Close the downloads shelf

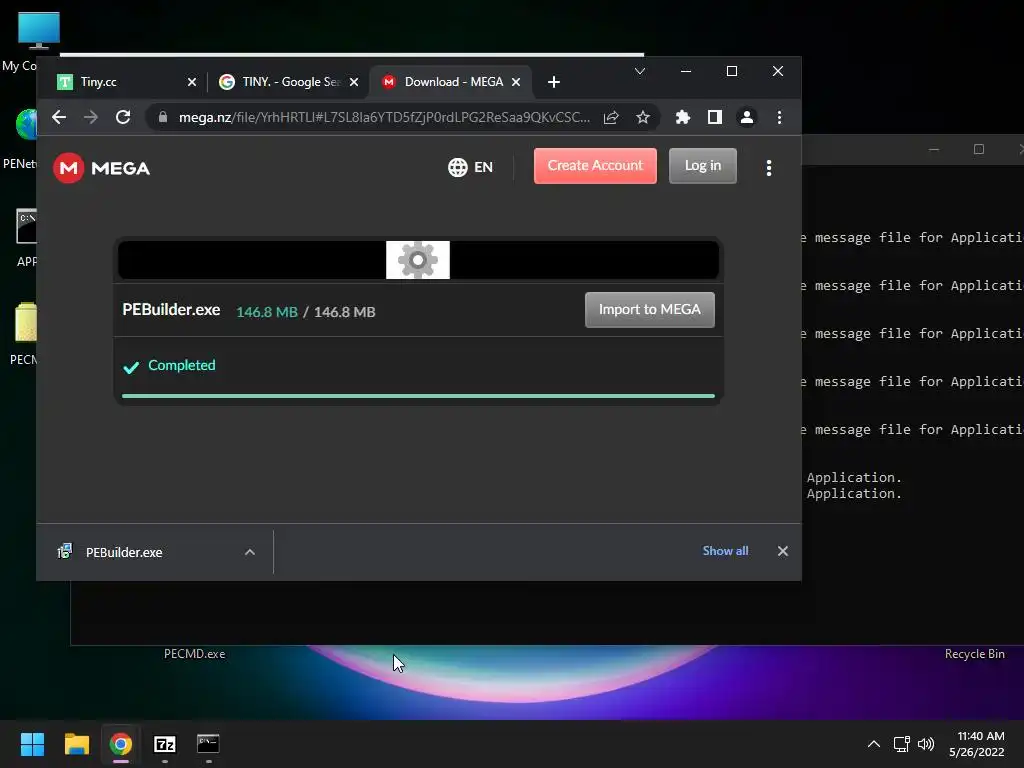point(782,551)
